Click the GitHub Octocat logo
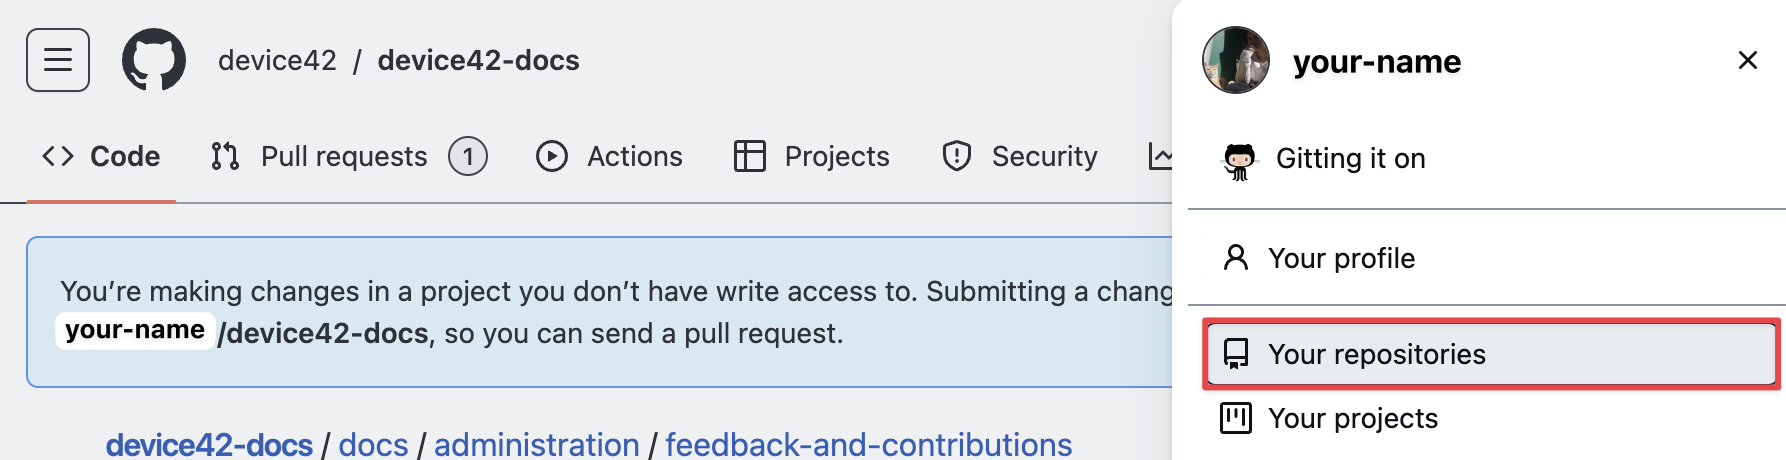 coord(154,60)
